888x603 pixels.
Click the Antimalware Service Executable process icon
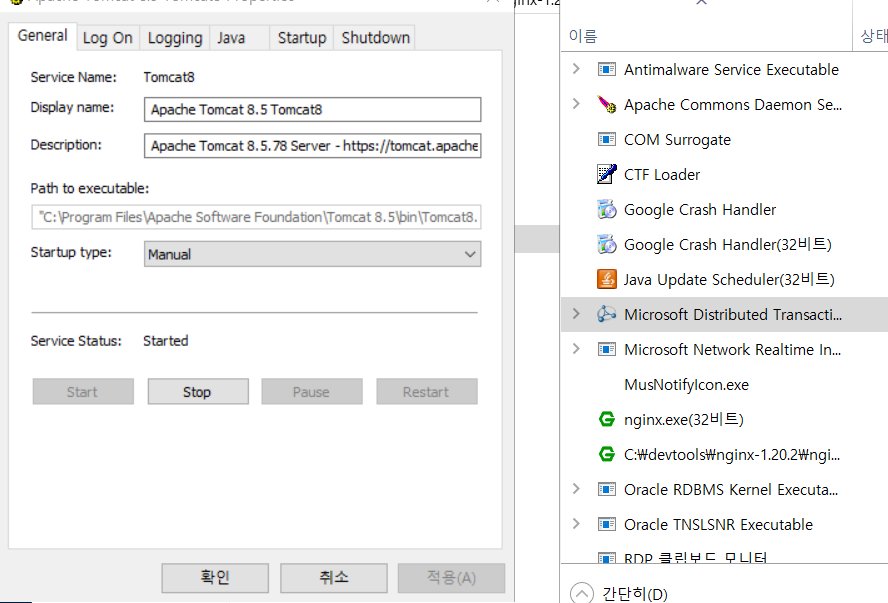(607, 70)
